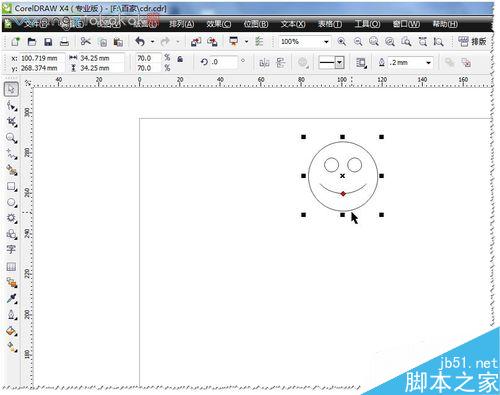The image size is (500, 395).
Task: Select the Pick tool in the toolbox
Action: [11, 89]
